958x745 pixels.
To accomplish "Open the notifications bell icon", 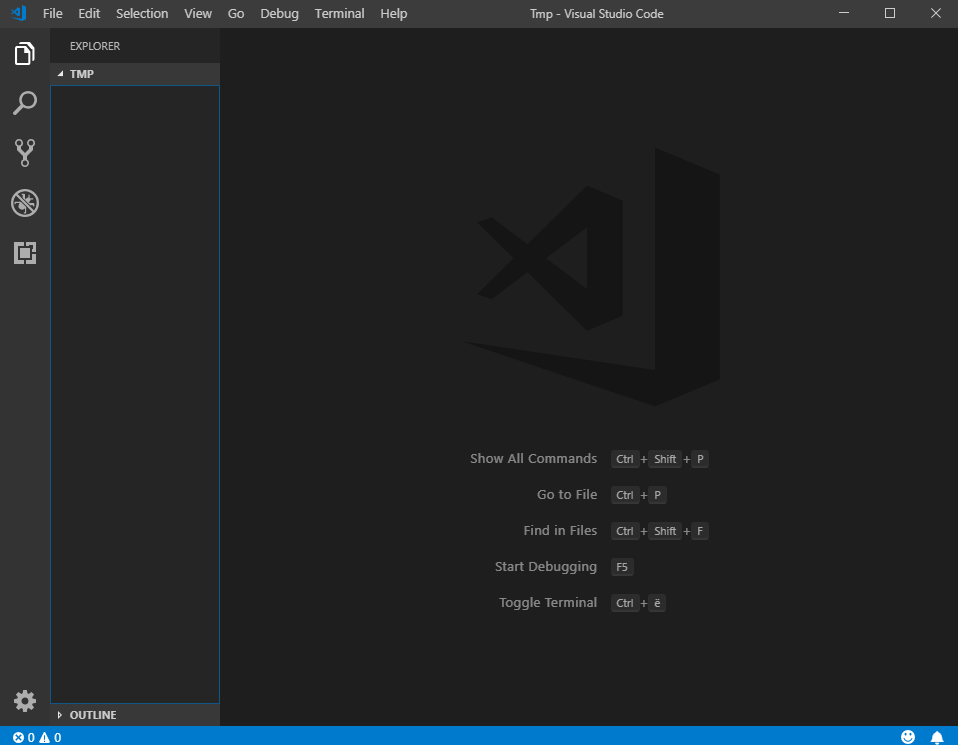I will [x=937, y=737].
